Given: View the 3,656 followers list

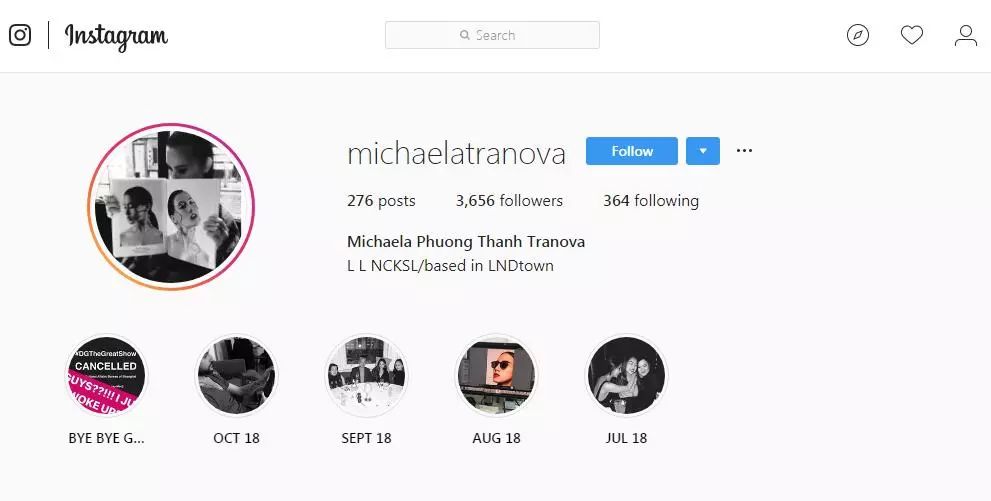Looking at the screenshot, I should coord(509,201).
